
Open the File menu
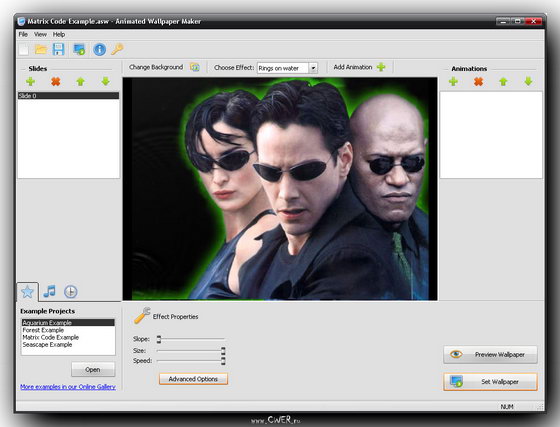click(23, 34)
